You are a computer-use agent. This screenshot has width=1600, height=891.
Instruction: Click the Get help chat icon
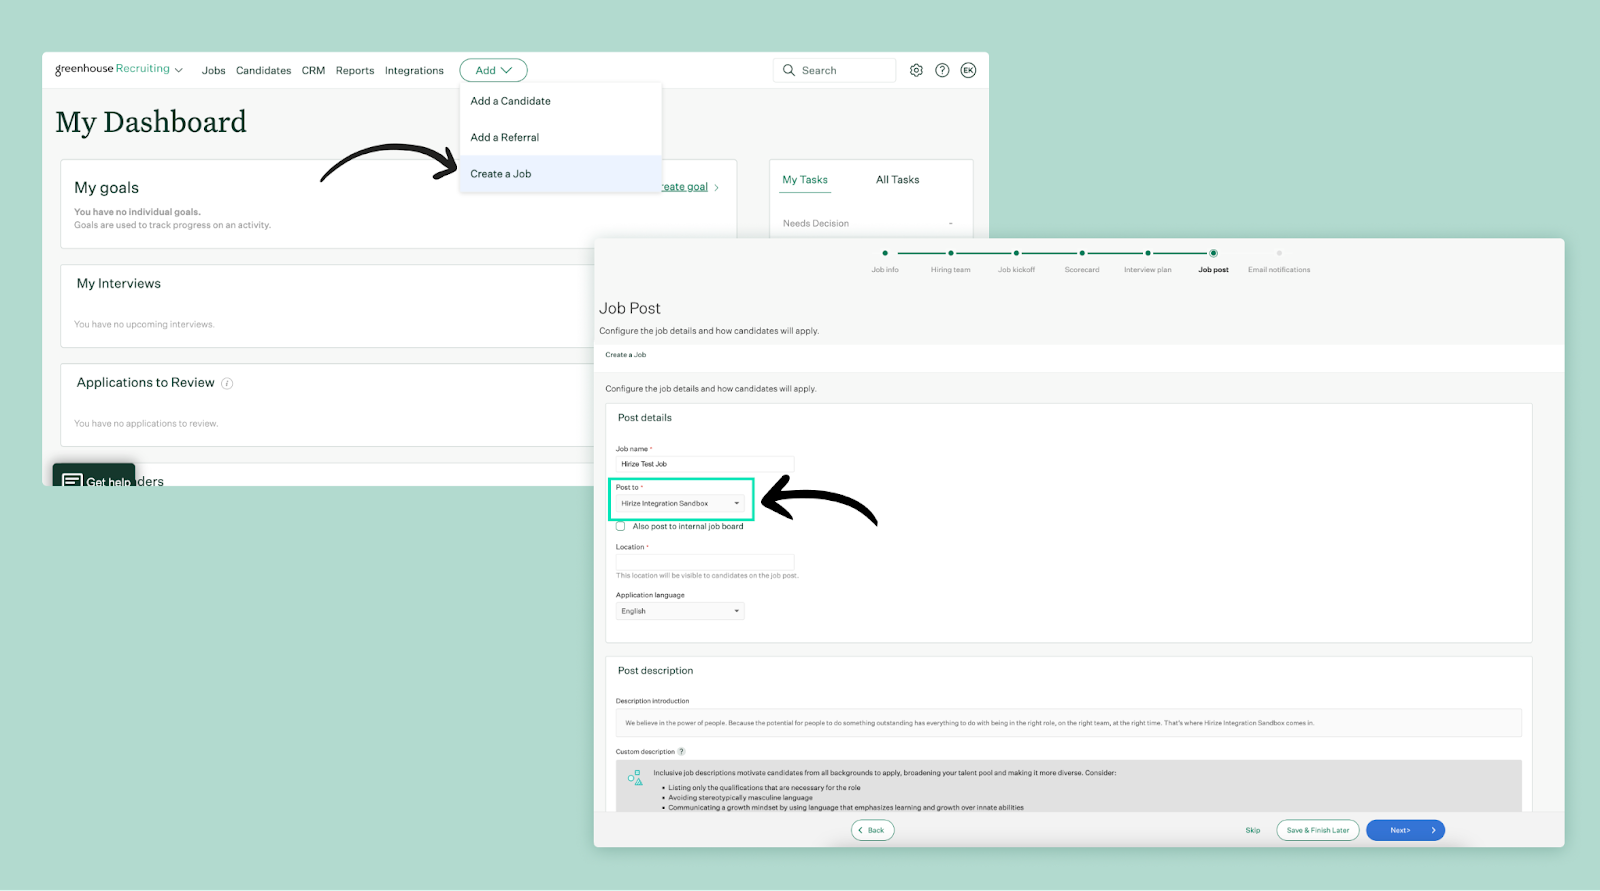pyautogui.click(x=72, y=481)
